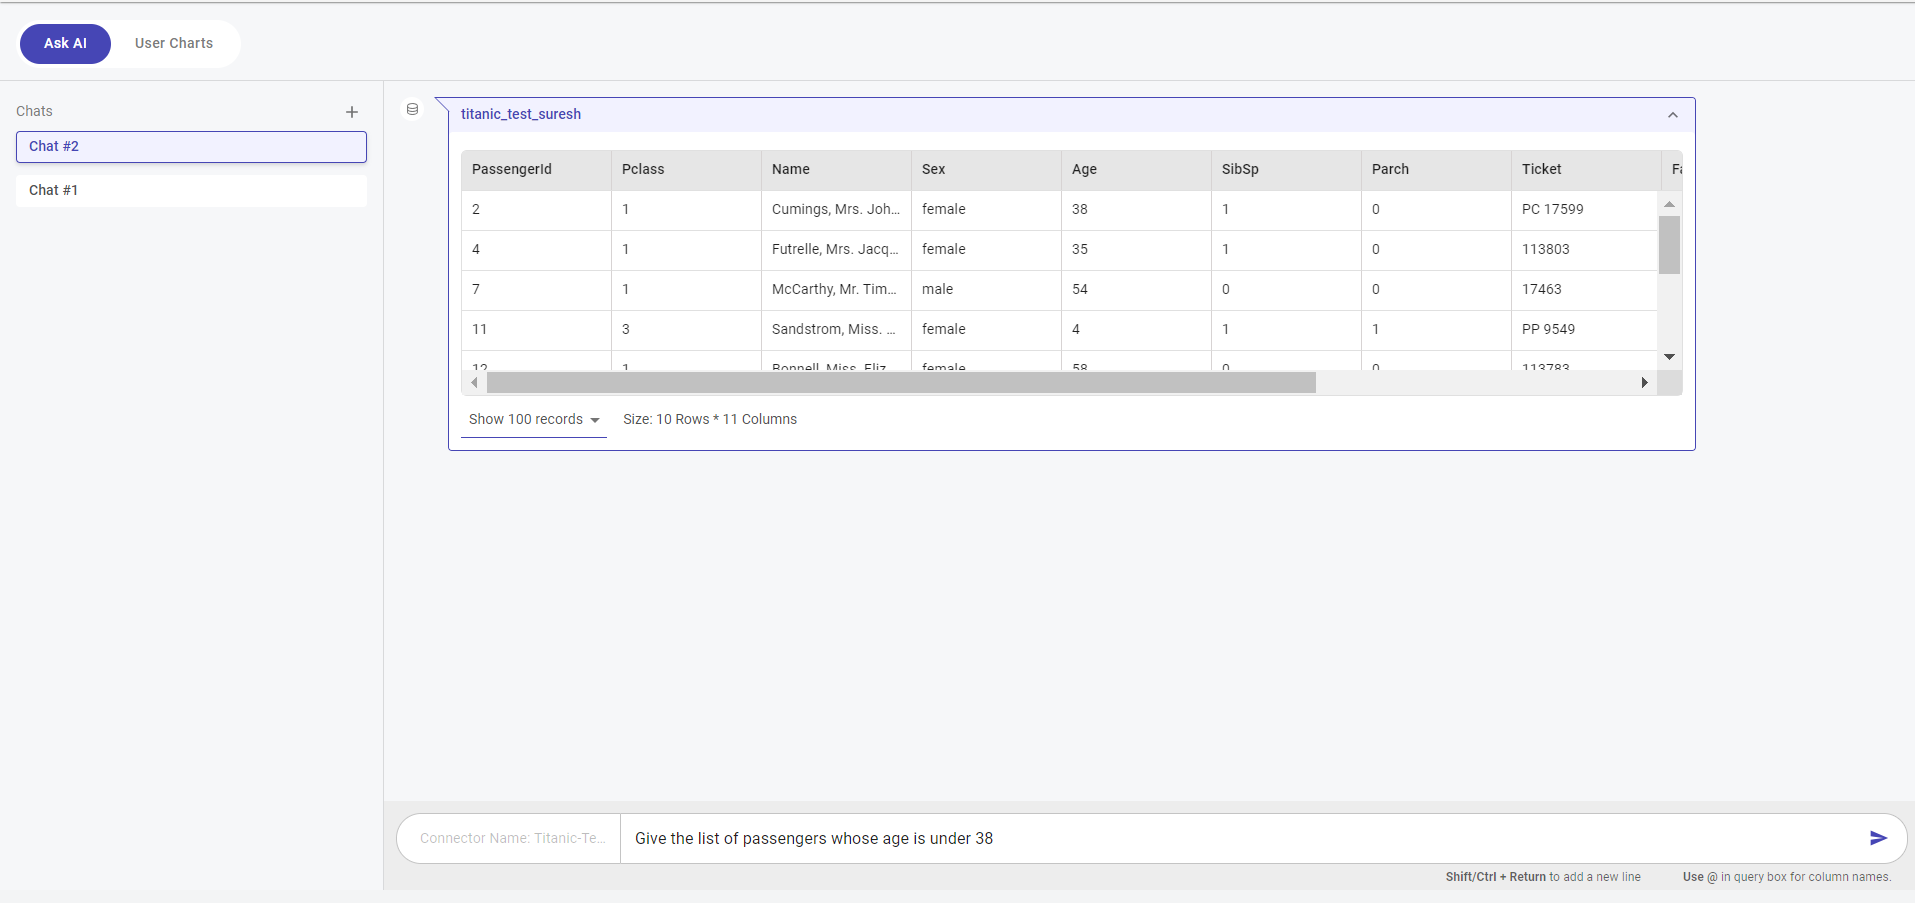Collapse the titanic_test_suresh panel

1672,115
